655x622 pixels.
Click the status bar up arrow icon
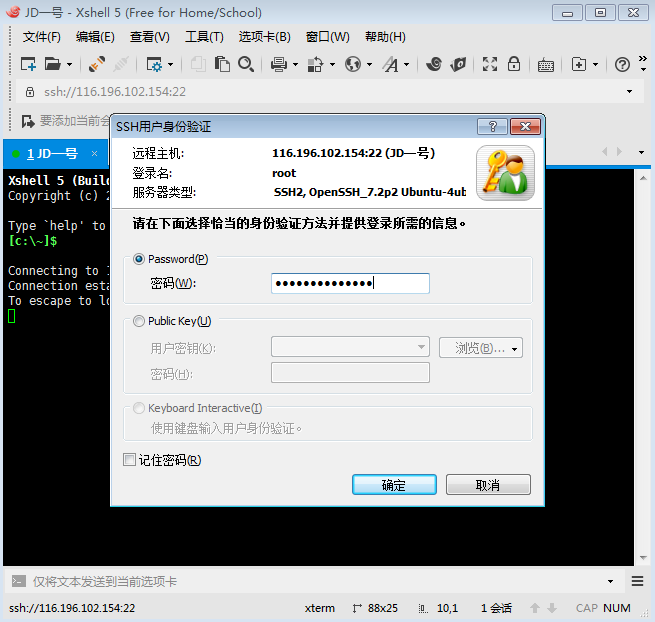tap(535, 608)
